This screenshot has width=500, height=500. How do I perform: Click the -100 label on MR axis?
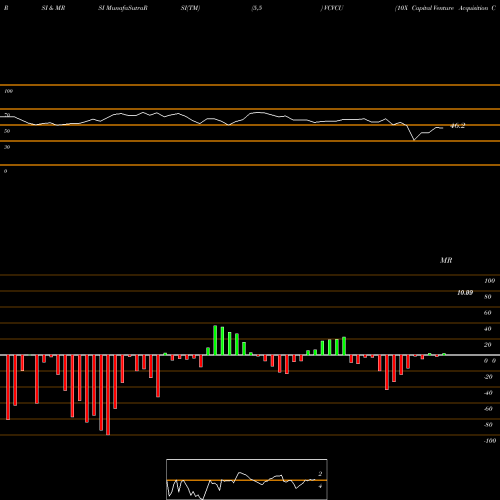click(x=490, y=441)
